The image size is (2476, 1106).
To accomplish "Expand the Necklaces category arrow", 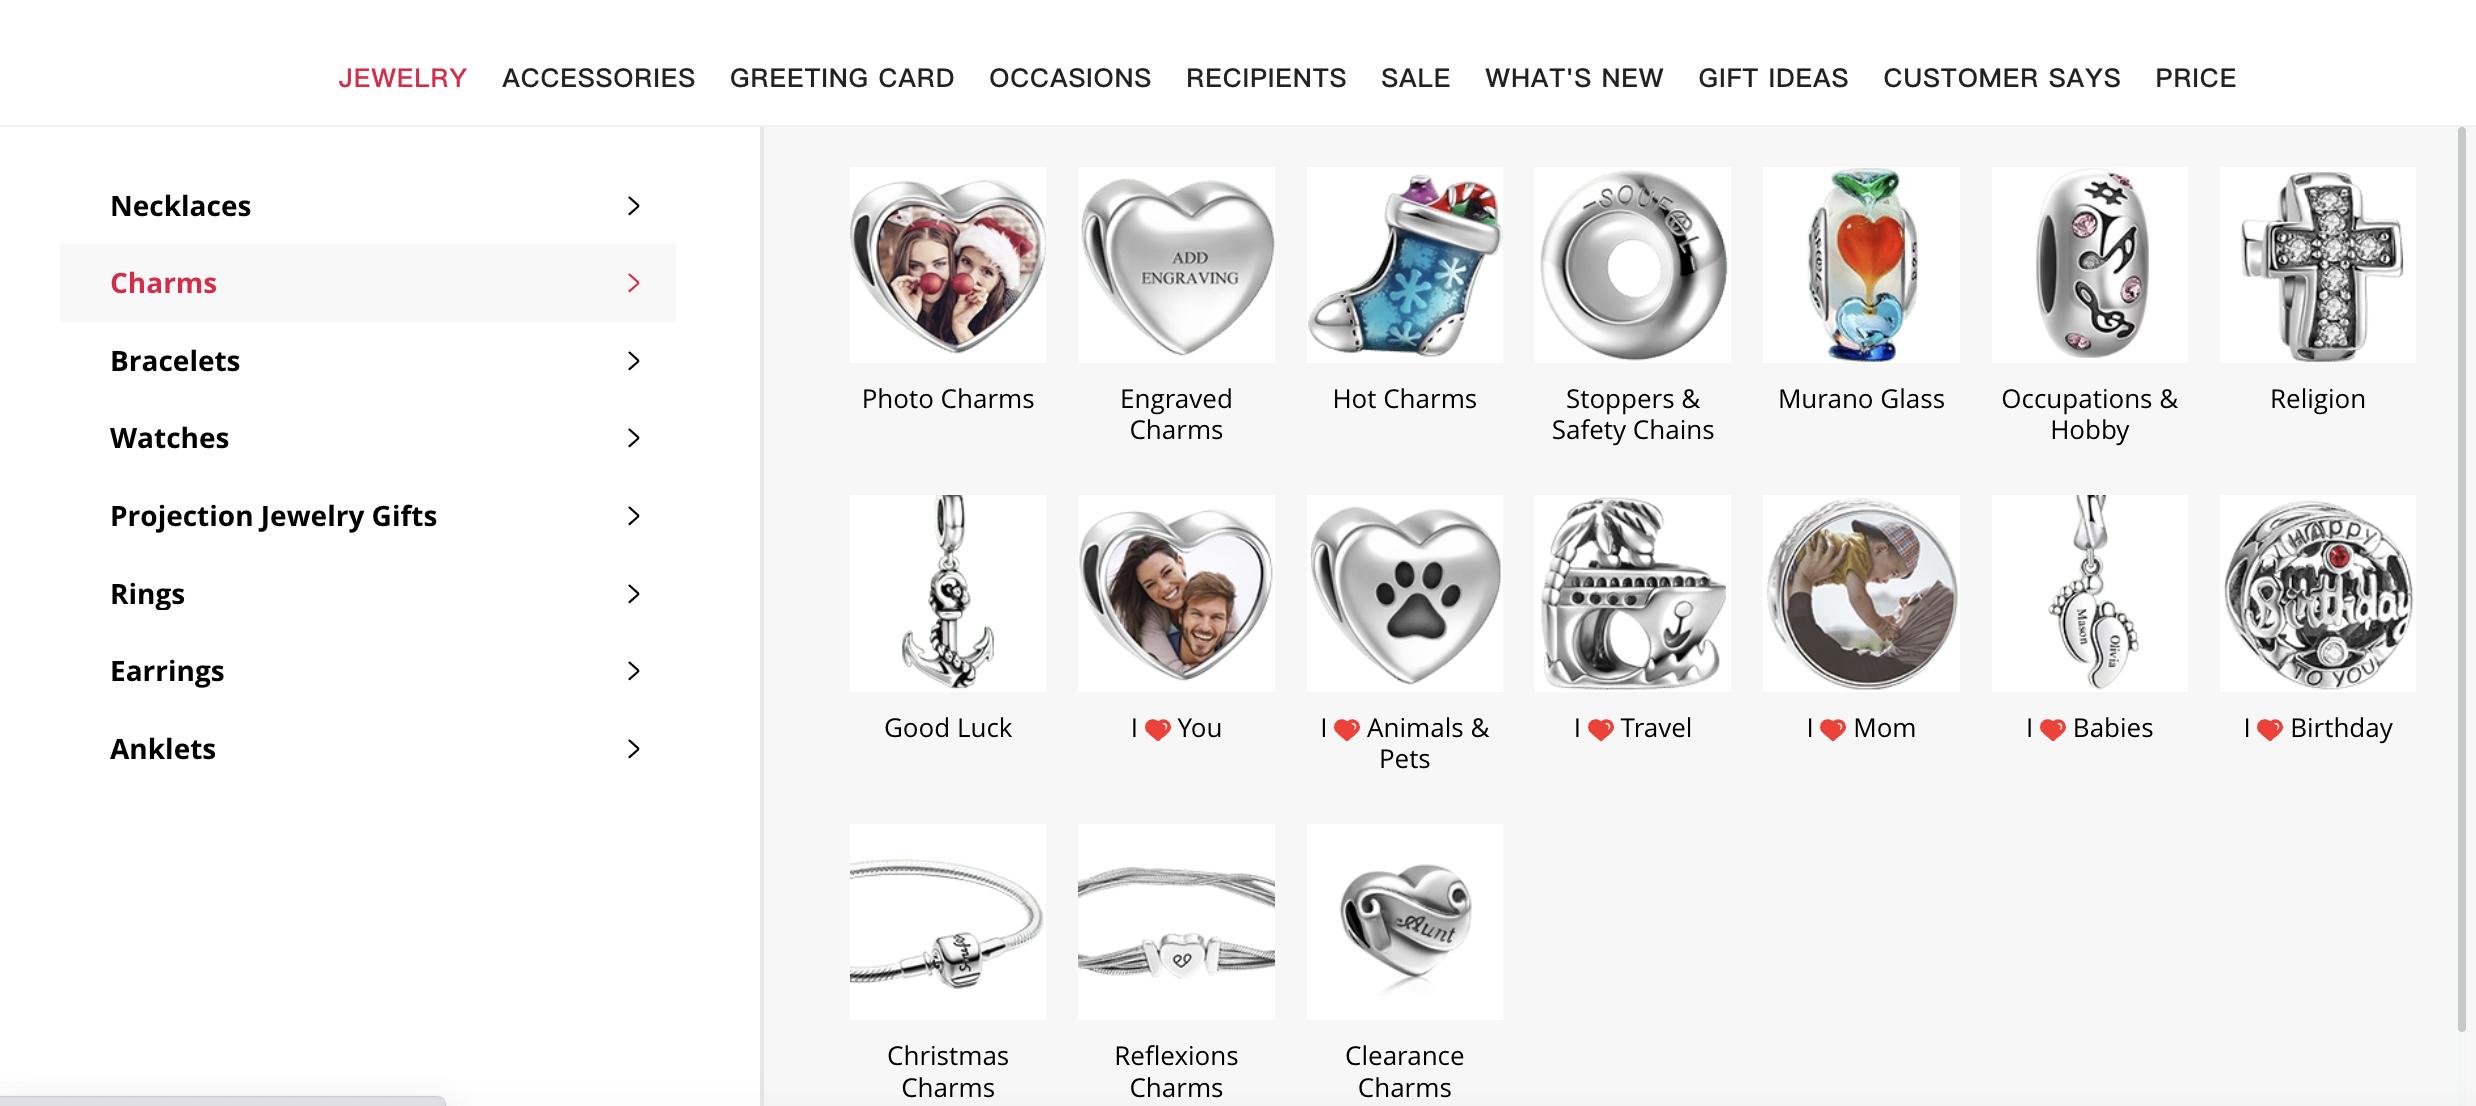I will pos(633,206).
